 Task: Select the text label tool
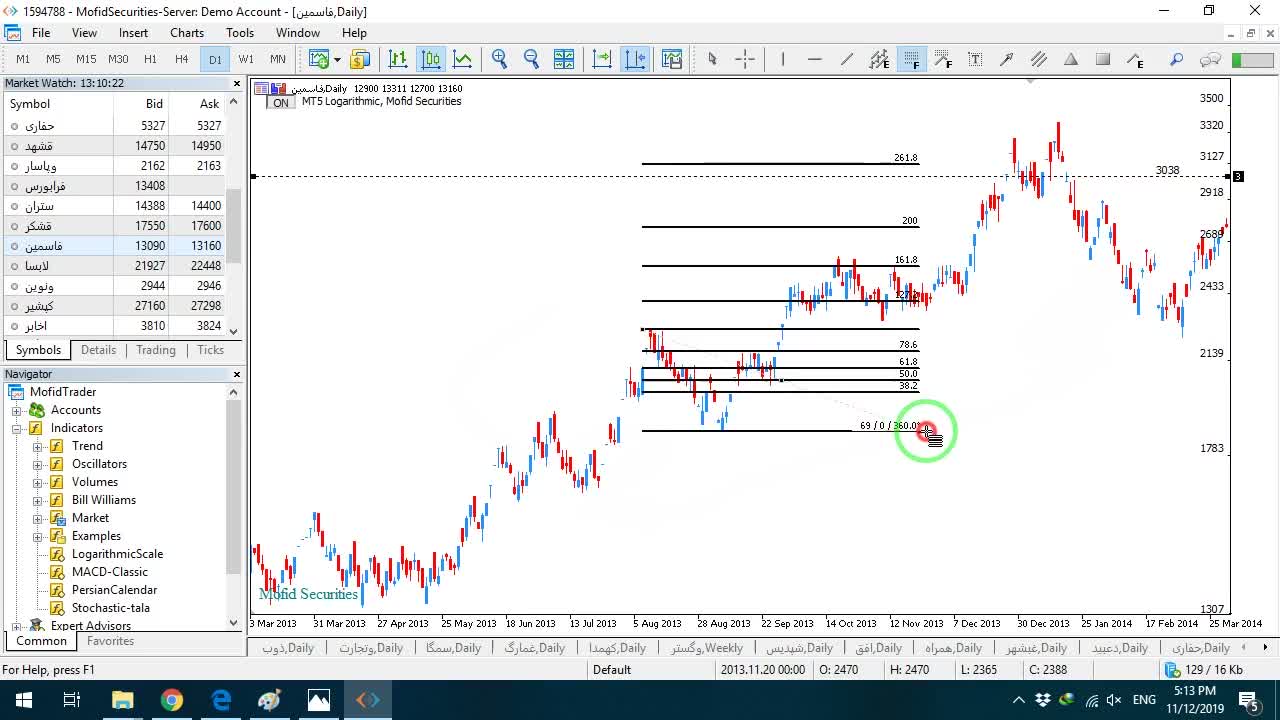pos(975,59)
